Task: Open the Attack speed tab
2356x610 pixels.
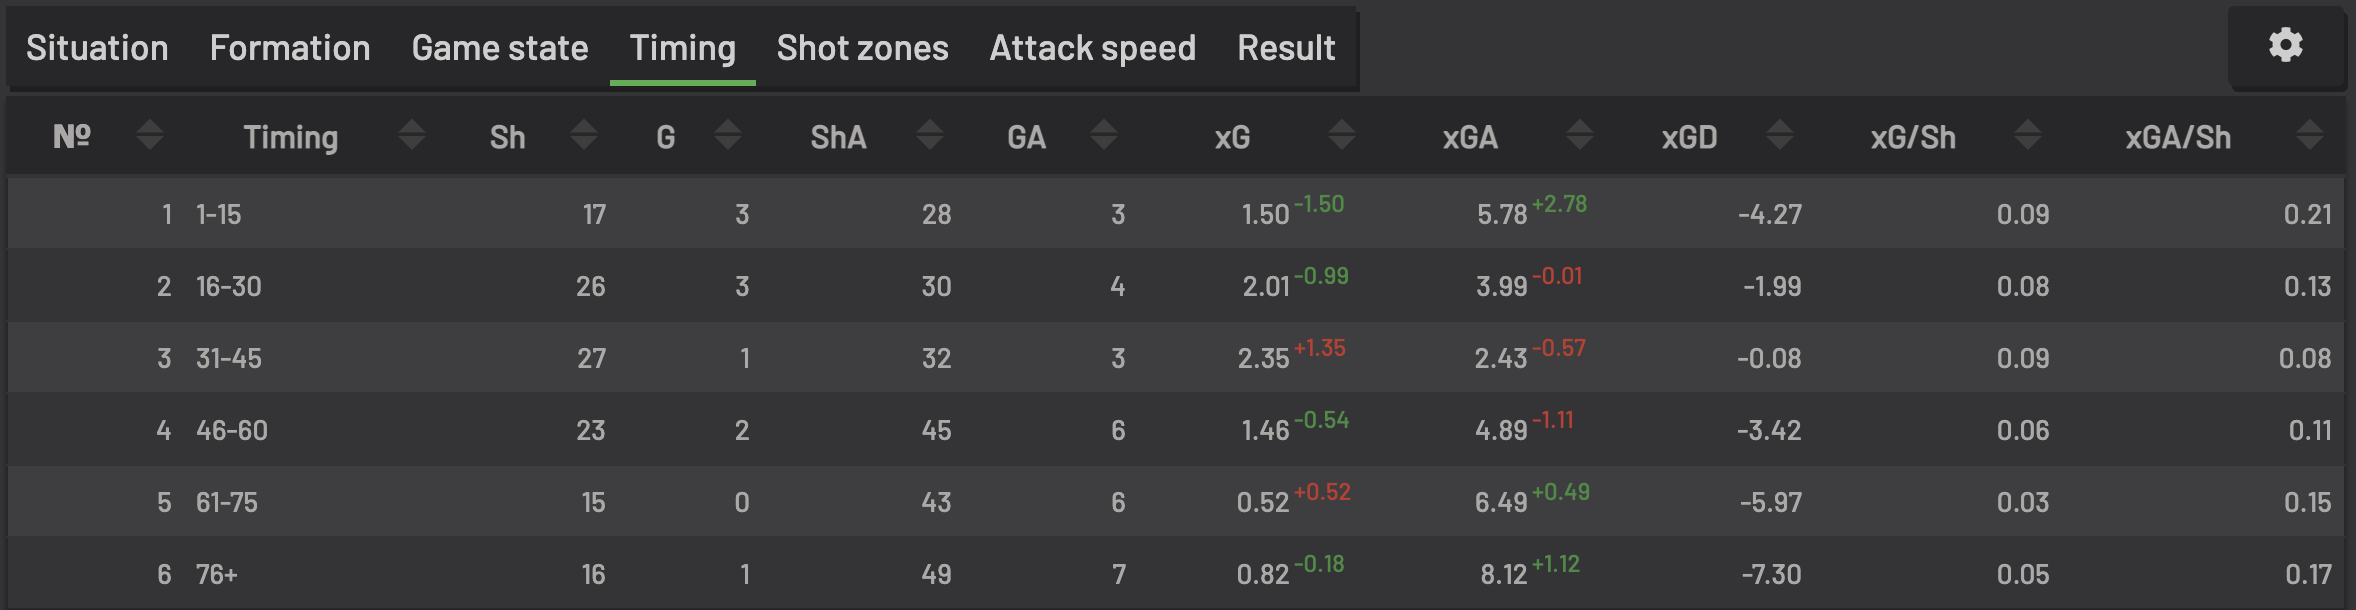Action: 1093,48
